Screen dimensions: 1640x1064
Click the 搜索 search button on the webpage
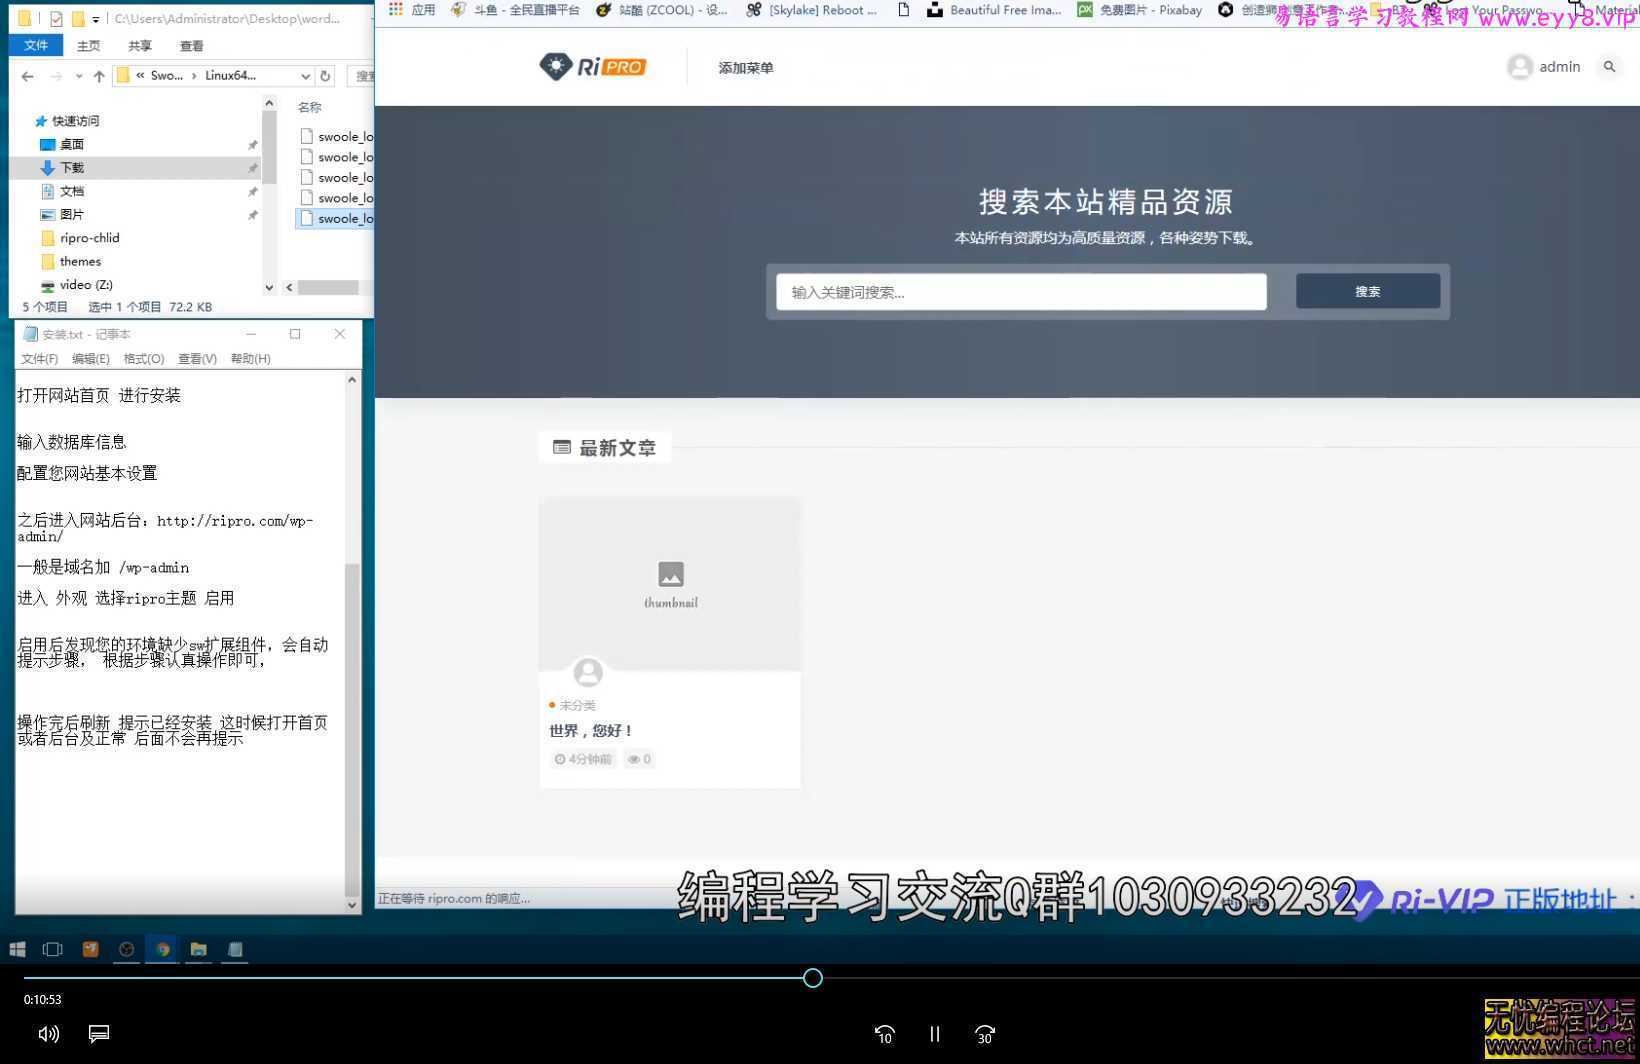(x=1367, y=291)
